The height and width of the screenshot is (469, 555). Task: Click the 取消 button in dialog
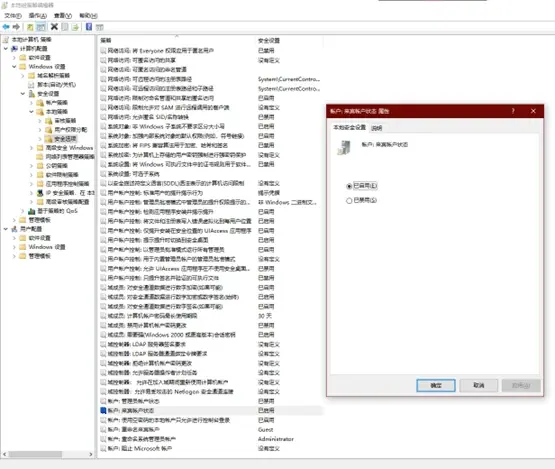(479, 385)
